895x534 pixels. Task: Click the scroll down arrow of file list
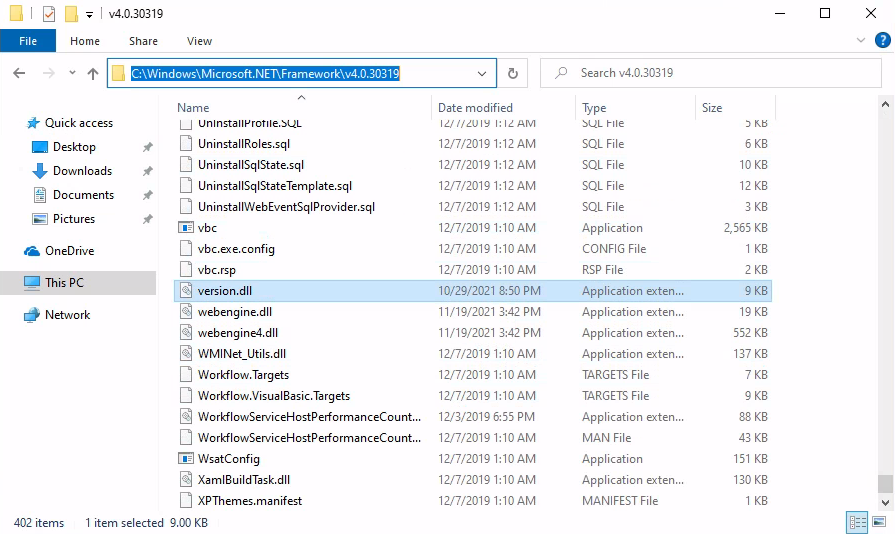click(885, 503)
